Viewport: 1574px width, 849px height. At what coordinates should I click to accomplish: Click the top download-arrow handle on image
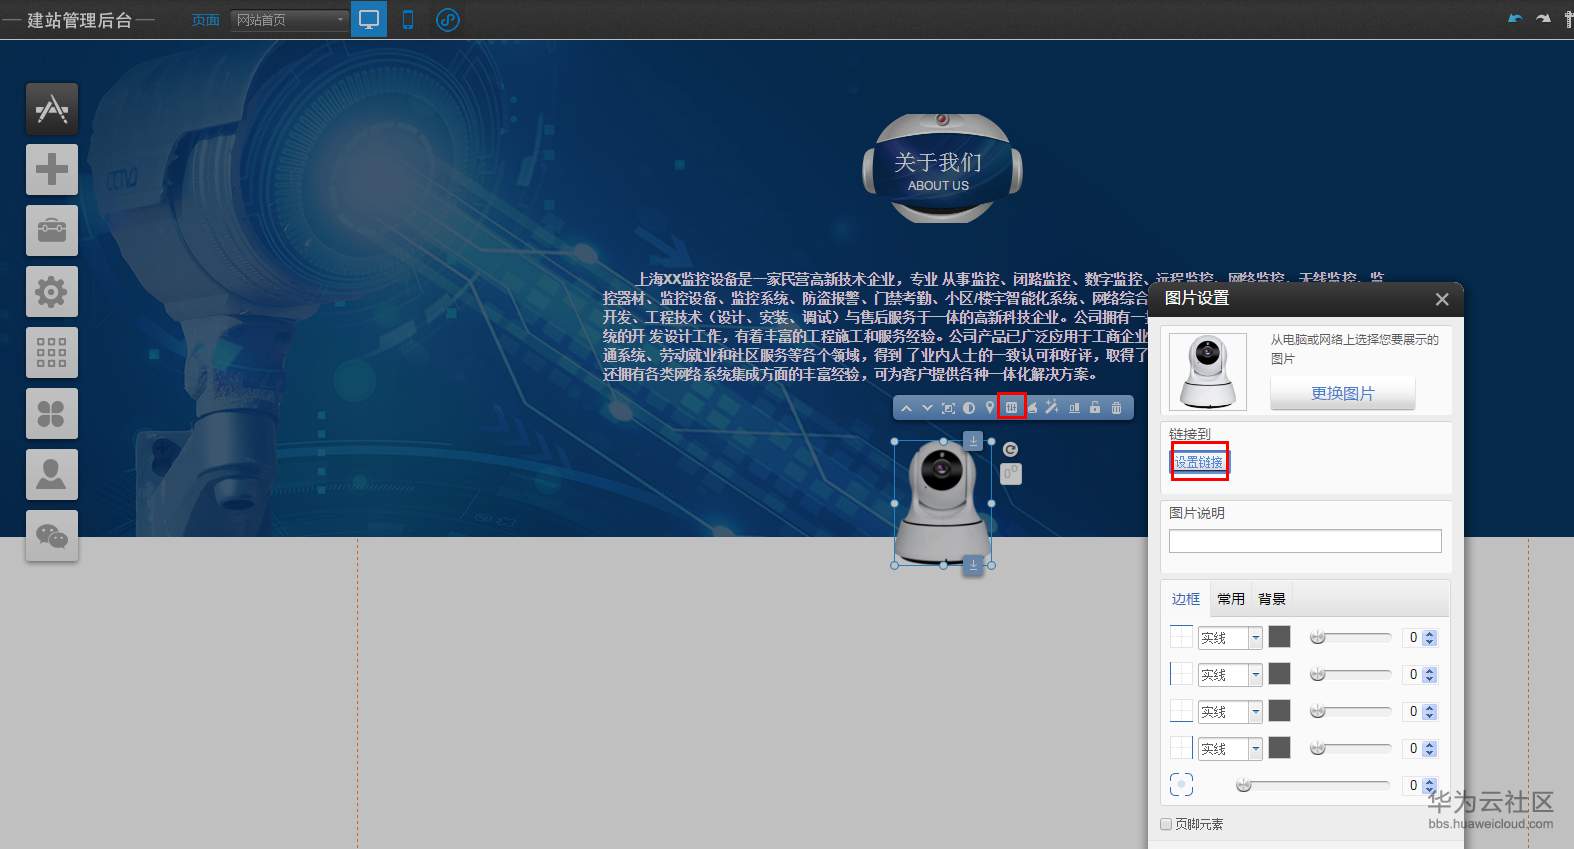point(973,440)
